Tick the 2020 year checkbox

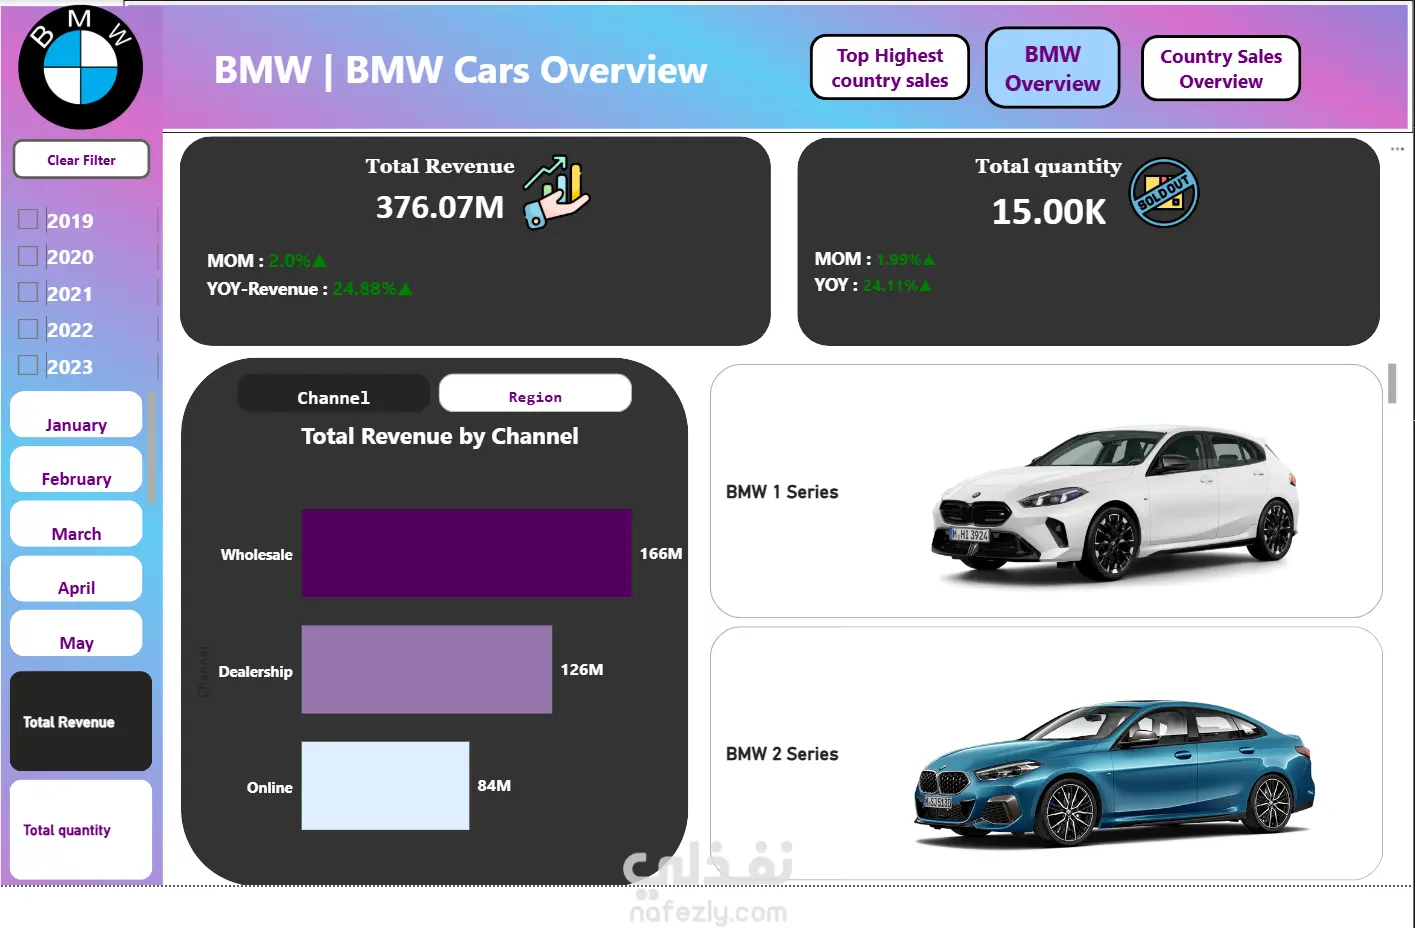[28, 256]
